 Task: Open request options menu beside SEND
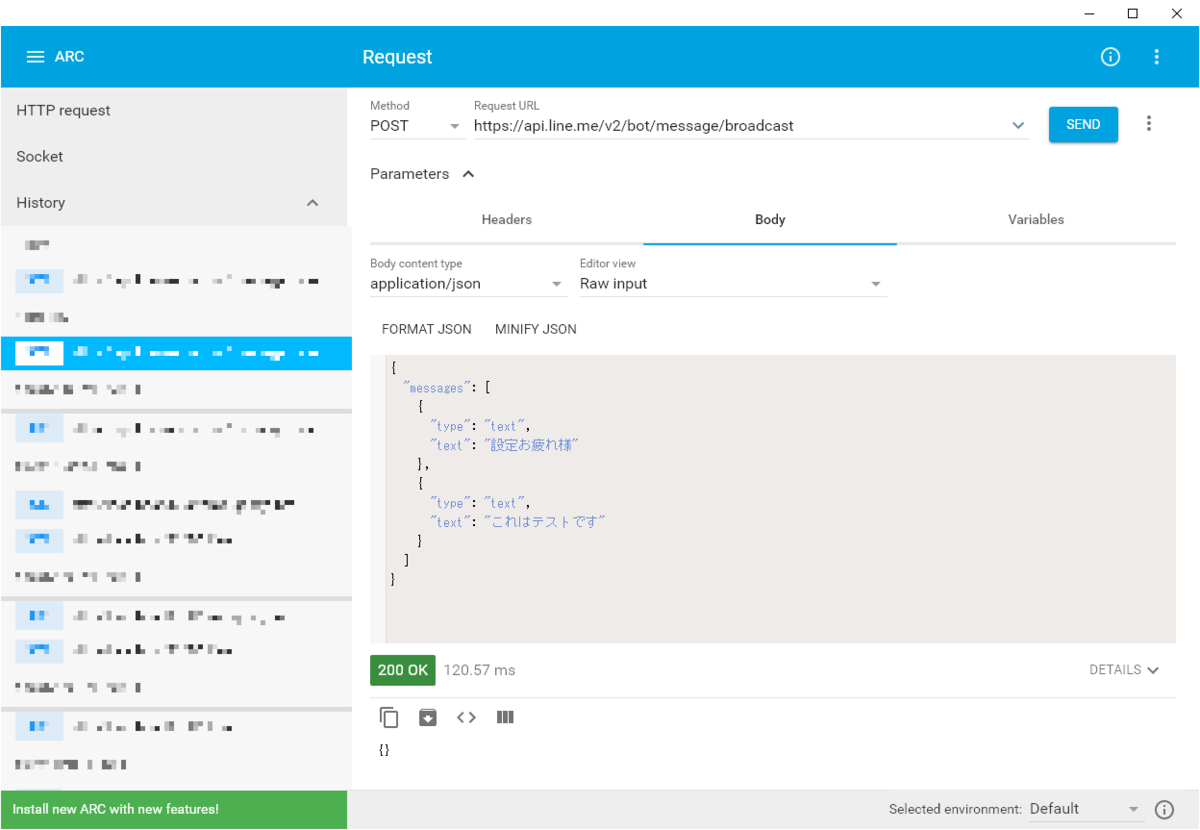point(1149,124)
